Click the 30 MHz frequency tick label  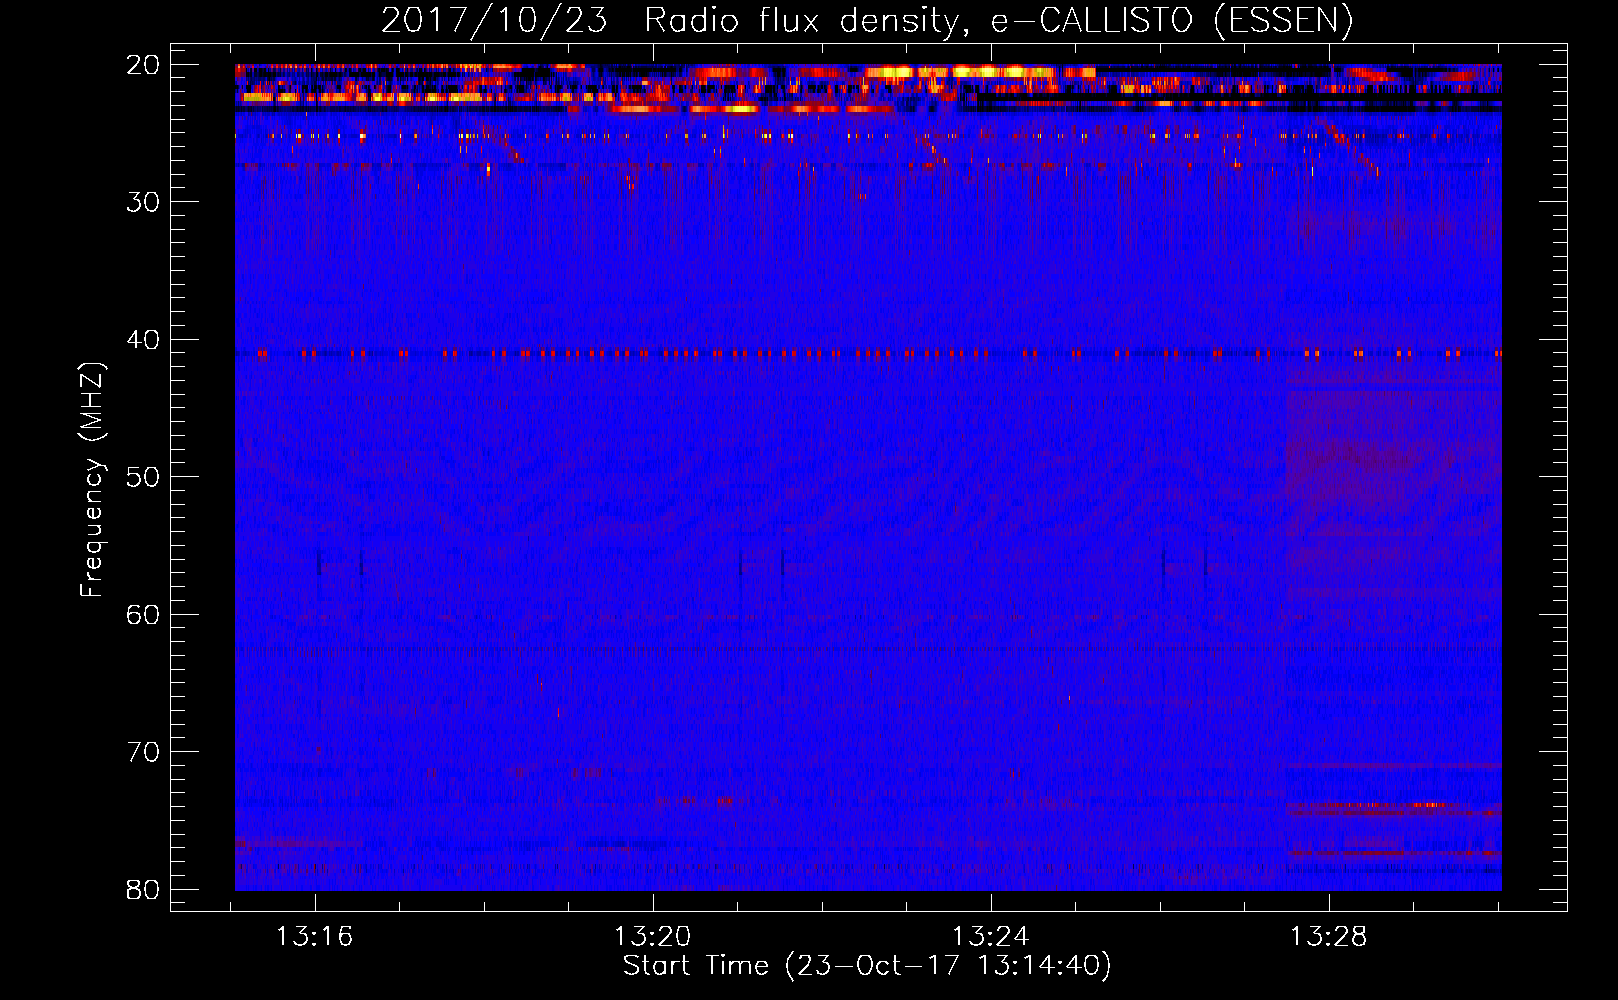pos(144,202)
